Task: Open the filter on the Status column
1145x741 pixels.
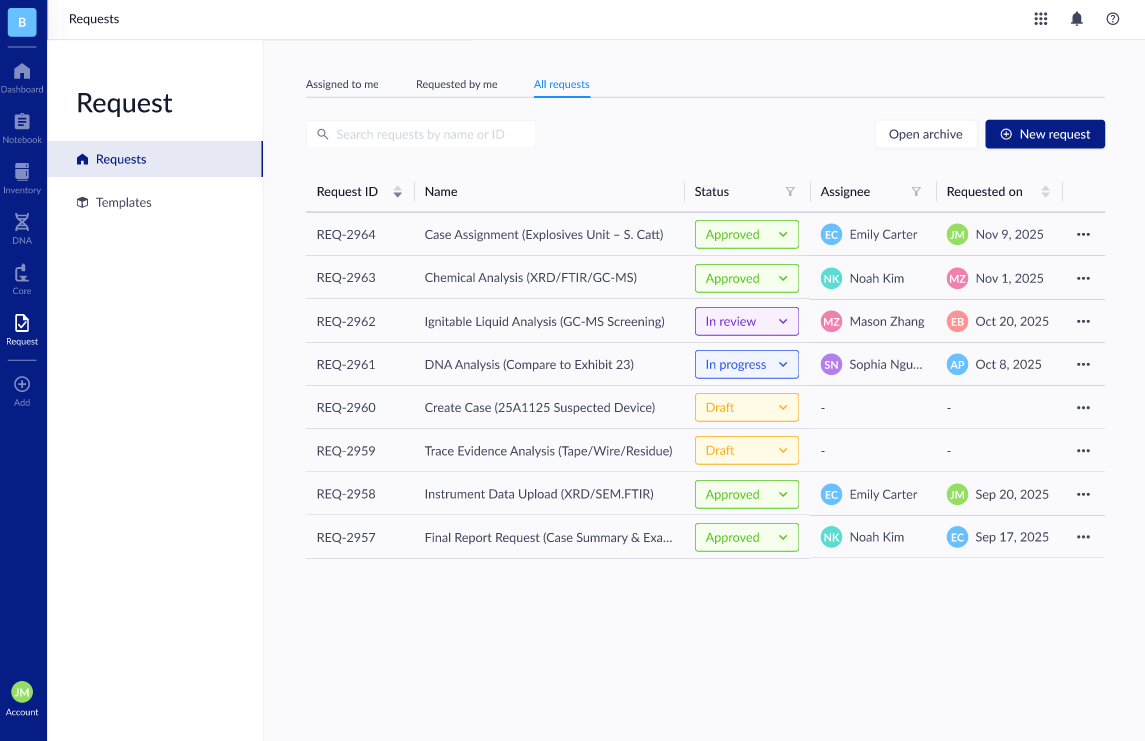Action: pos(790,191)
